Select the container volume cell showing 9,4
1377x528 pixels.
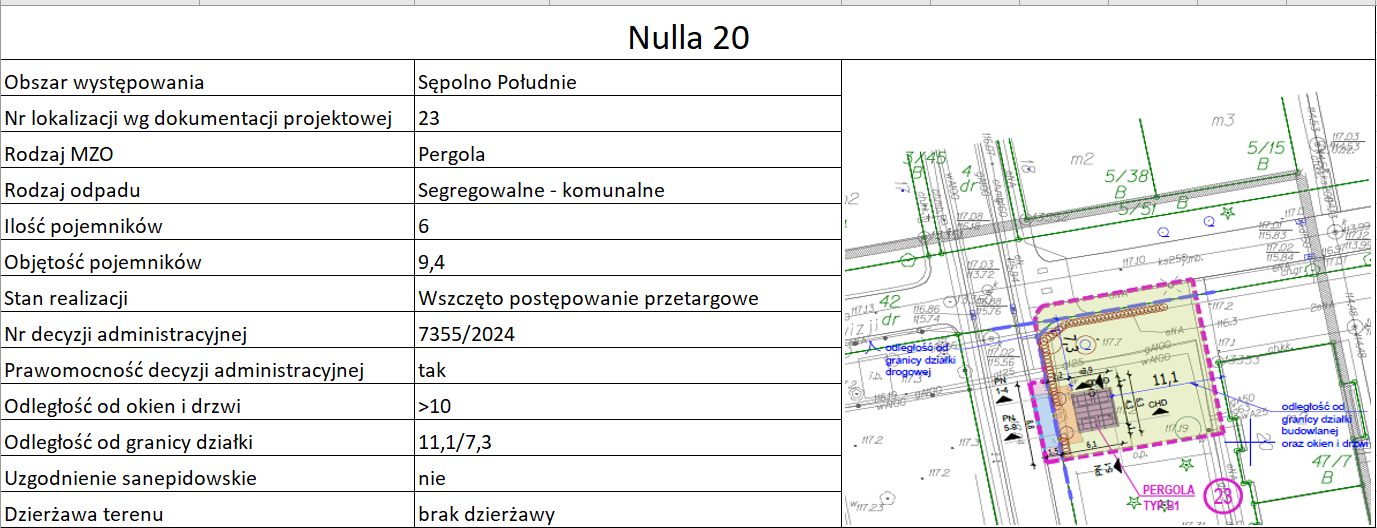627,262
